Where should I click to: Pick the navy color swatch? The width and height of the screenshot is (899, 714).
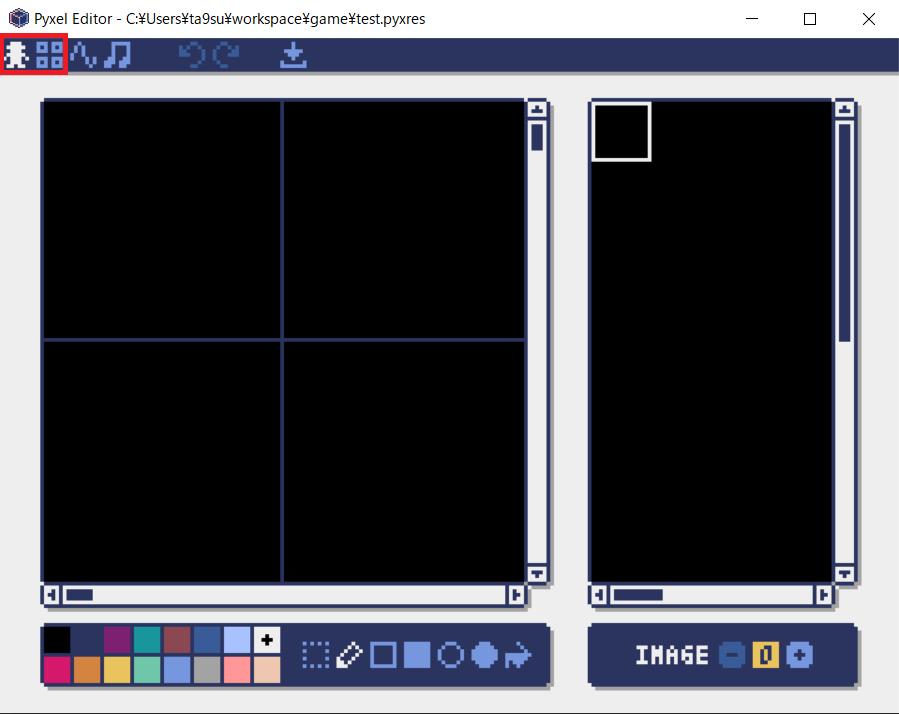[87, 640]
